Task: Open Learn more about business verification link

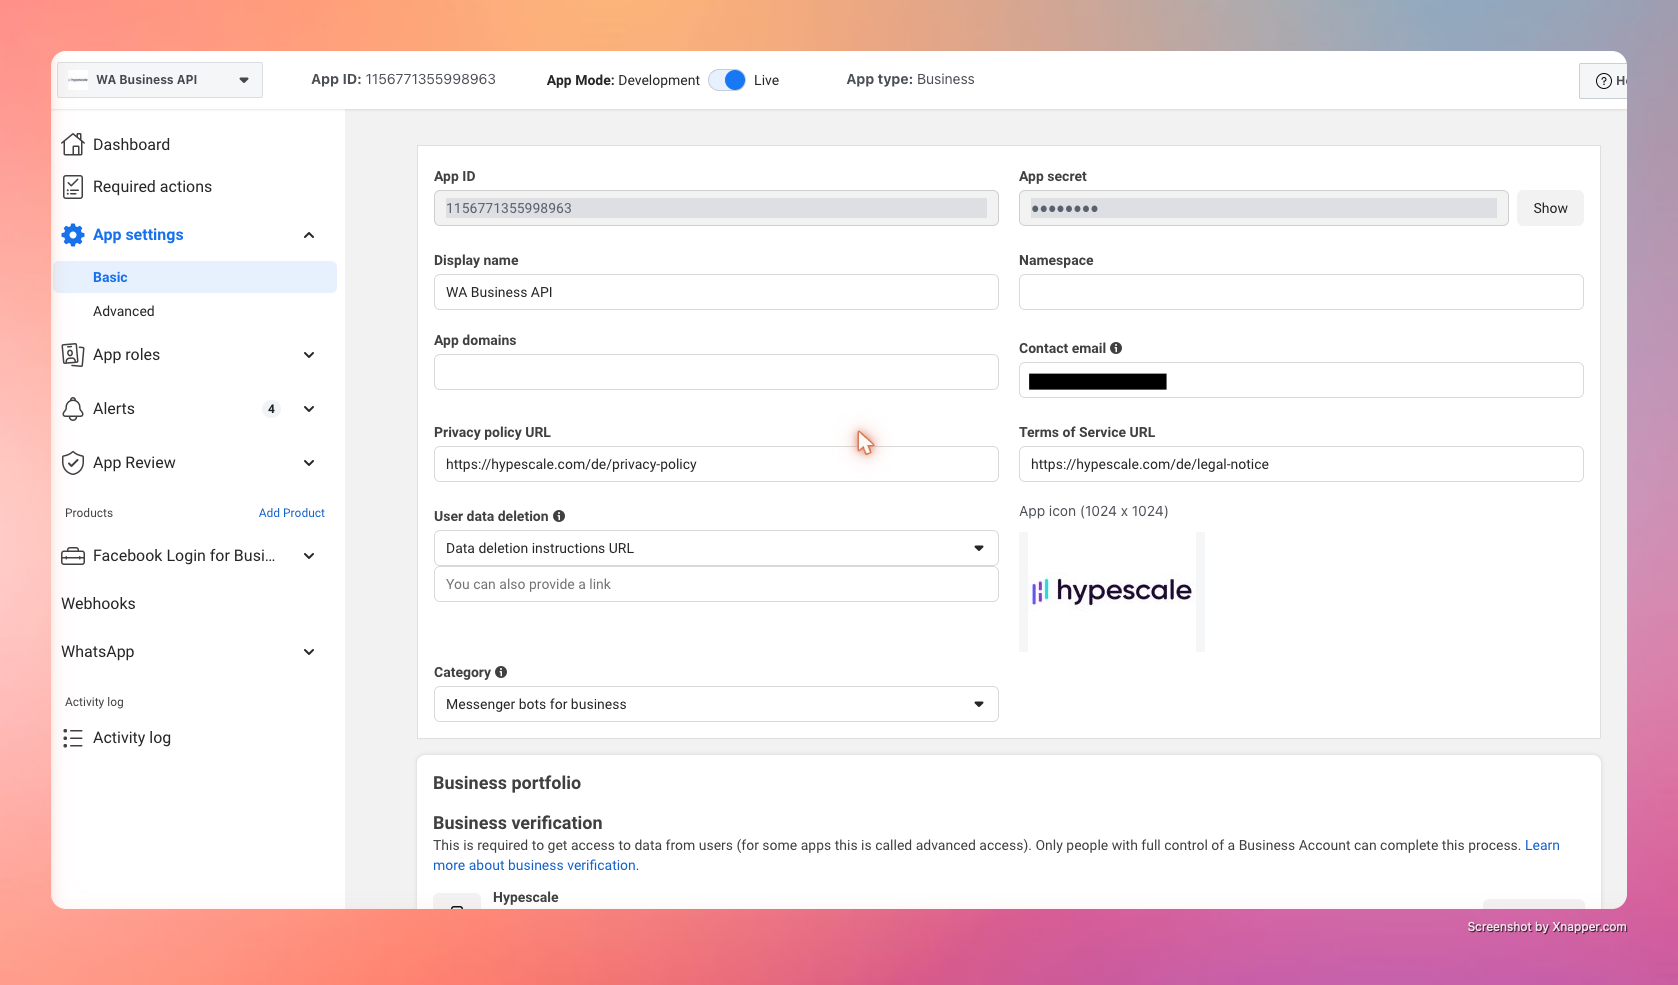Action: click(996, 855)
